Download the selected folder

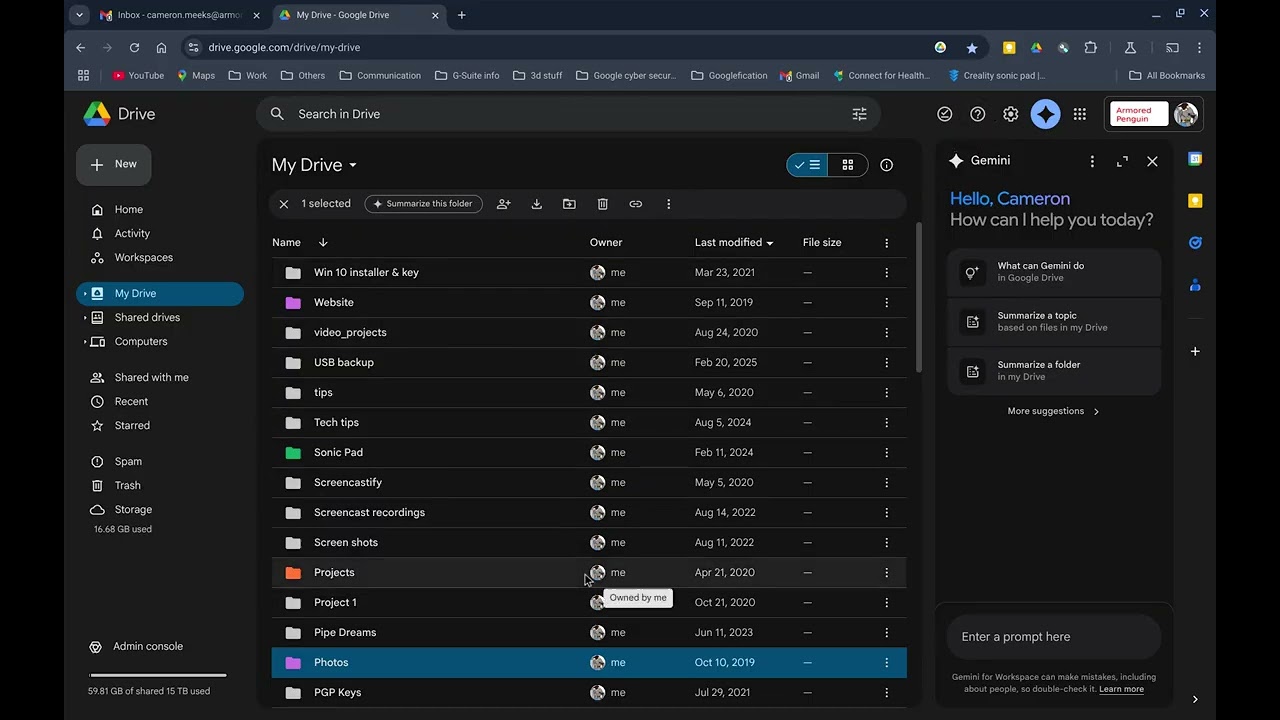(537, 204)
